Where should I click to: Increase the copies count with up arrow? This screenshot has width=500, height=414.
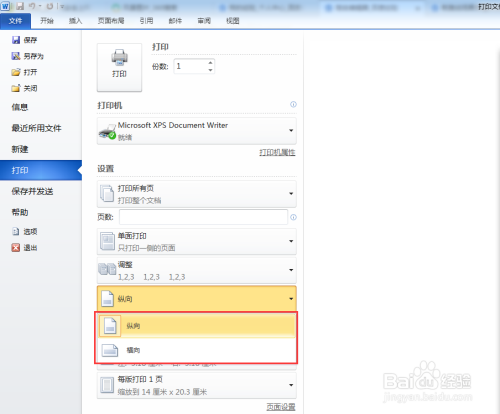210,63
